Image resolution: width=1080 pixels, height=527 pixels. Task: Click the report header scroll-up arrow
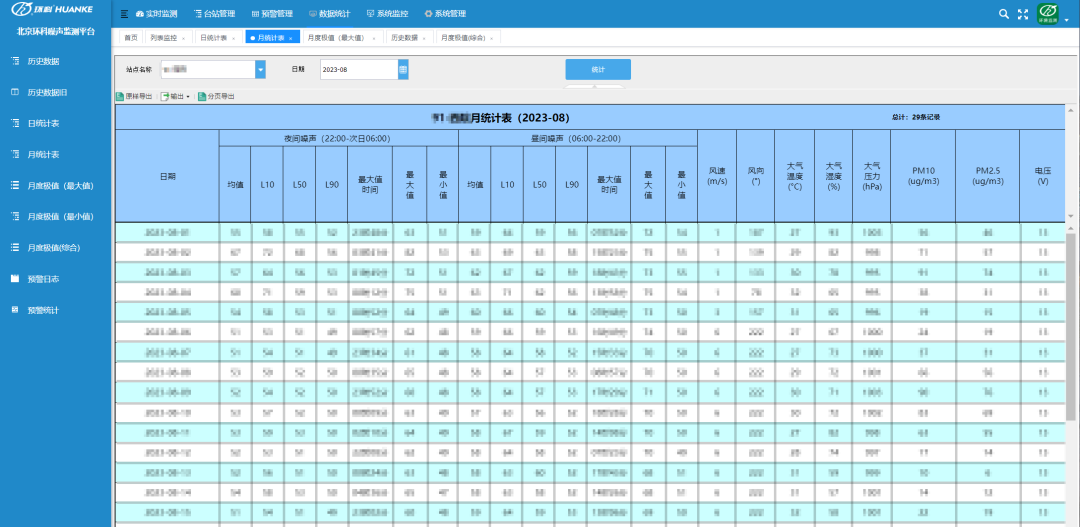1070,110
